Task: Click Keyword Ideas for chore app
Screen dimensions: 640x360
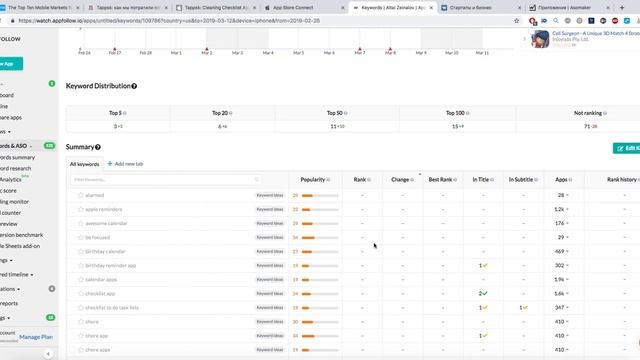Action: tap(270, 336)
